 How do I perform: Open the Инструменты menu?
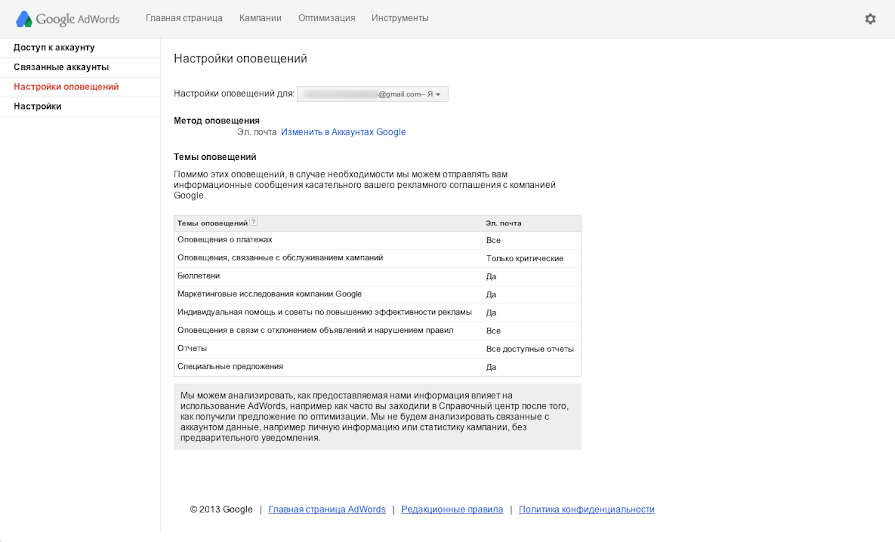point(400,19)
